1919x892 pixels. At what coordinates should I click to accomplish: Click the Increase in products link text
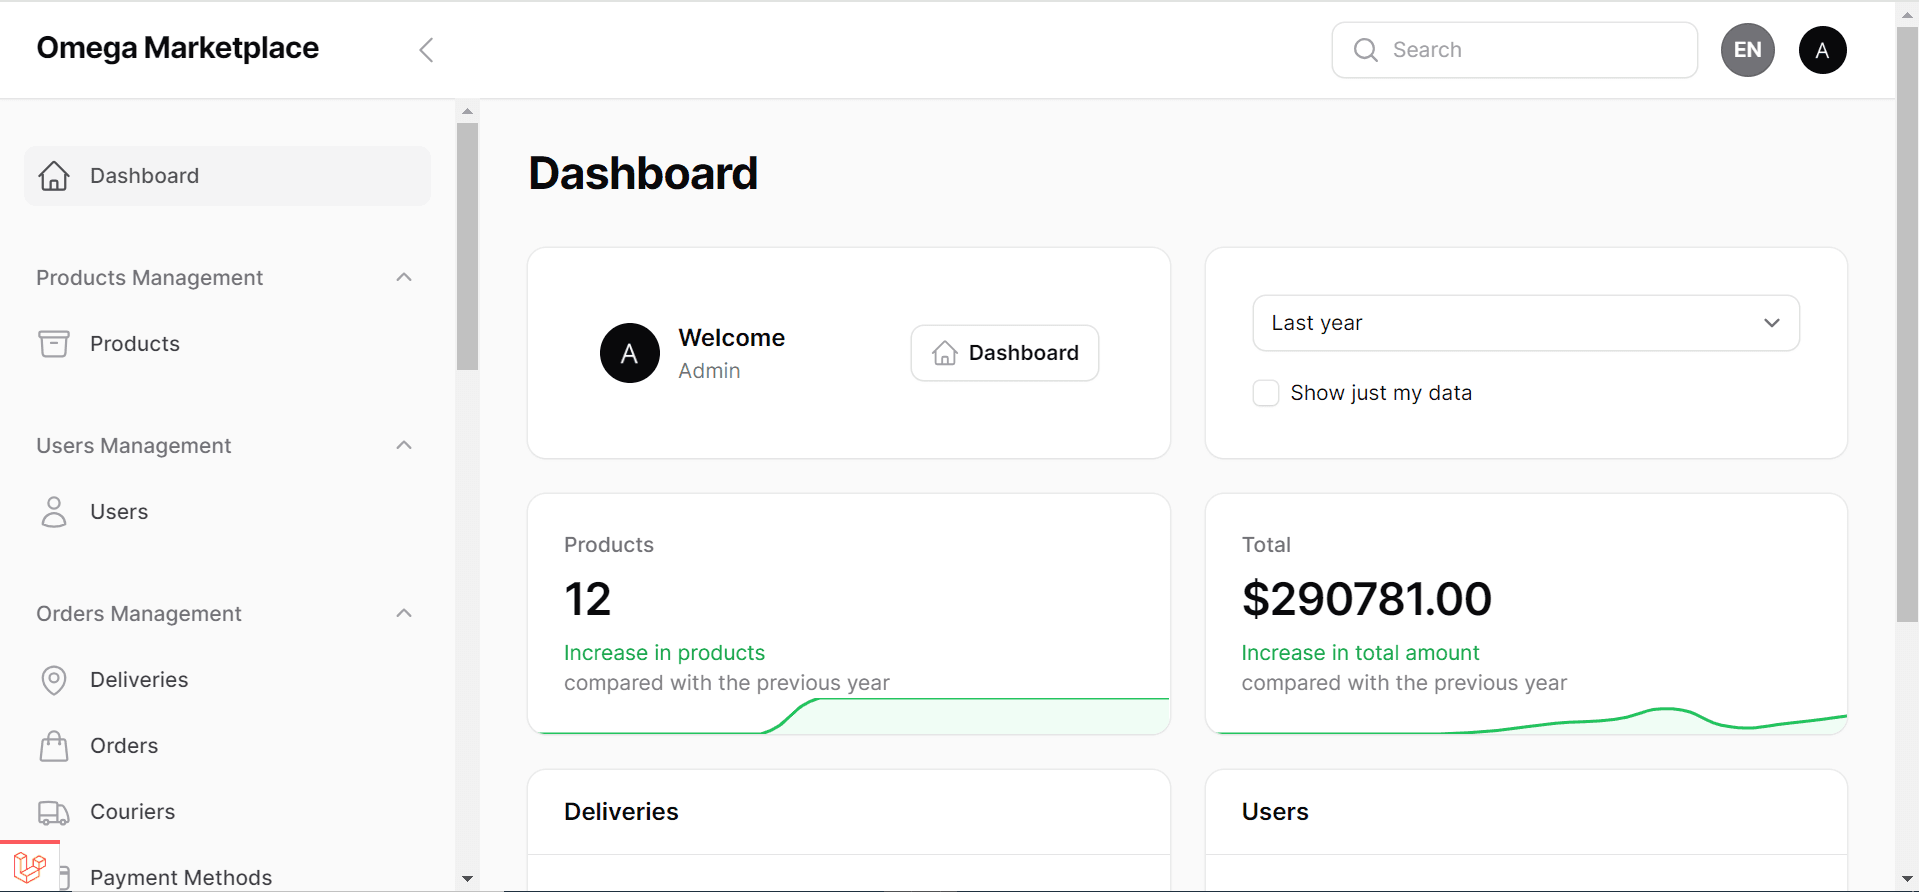[x=664, y=653]
